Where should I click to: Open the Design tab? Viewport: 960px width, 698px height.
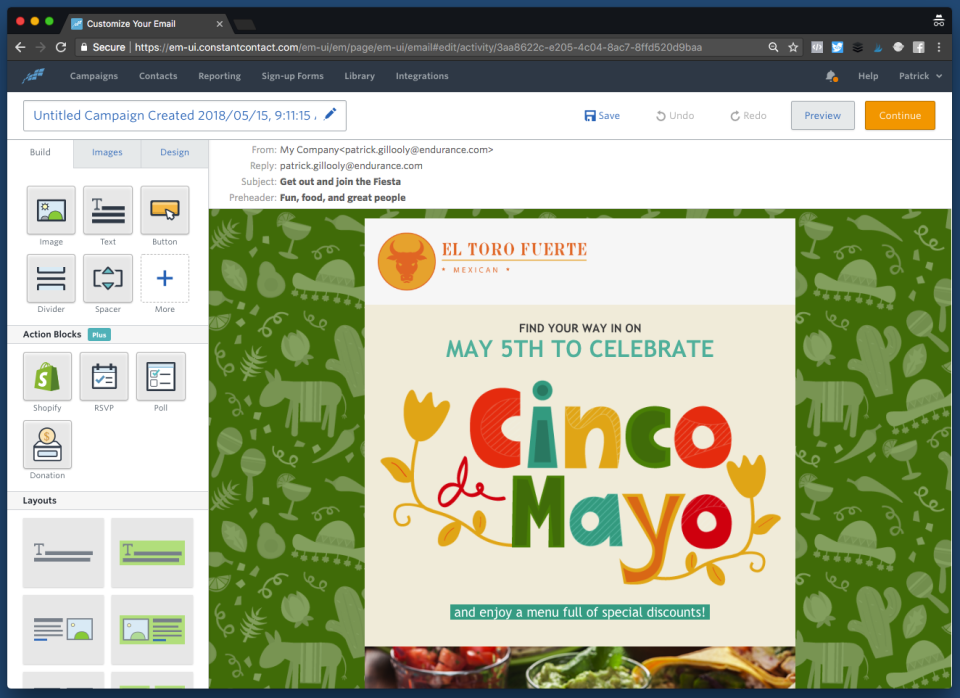tap(174, 153)
